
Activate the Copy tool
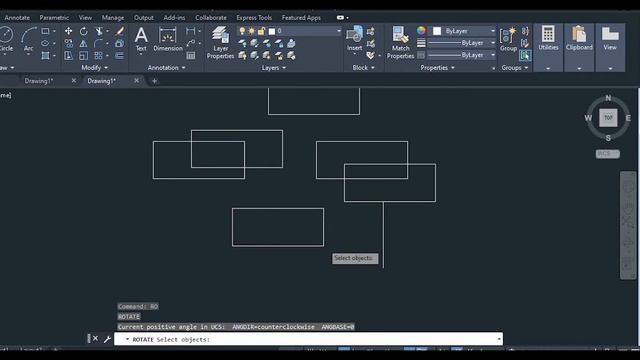tap(68, 43)
